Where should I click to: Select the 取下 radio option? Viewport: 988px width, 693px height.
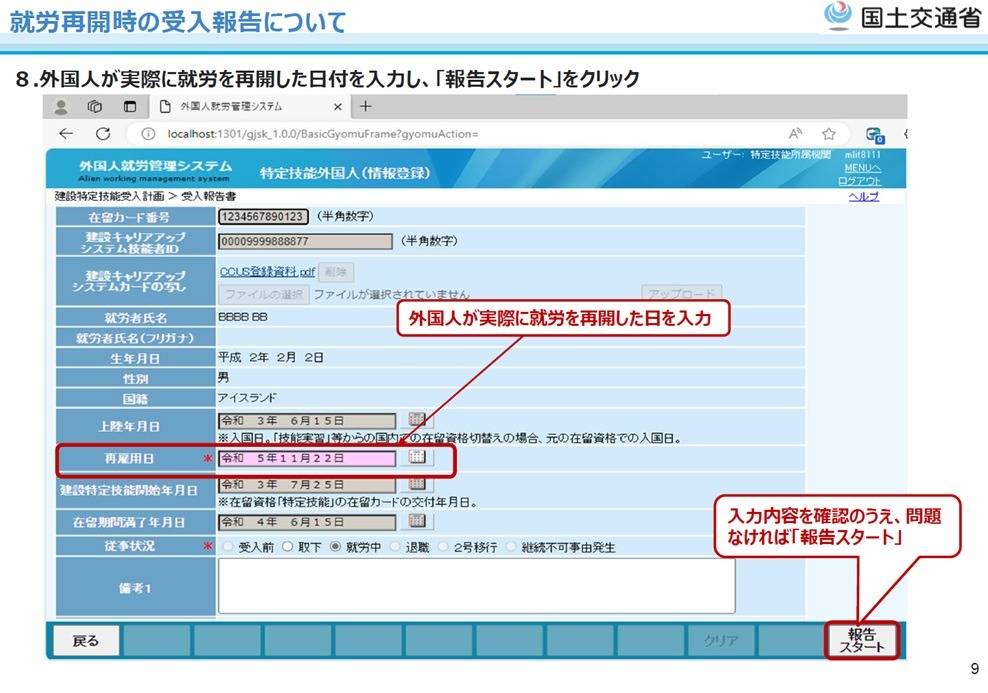click(x=287, y=547)
